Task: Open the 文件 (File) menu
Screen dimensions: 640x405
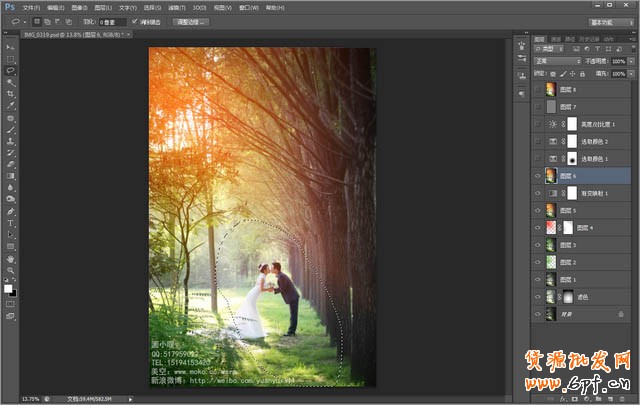Action: point(31,6)
